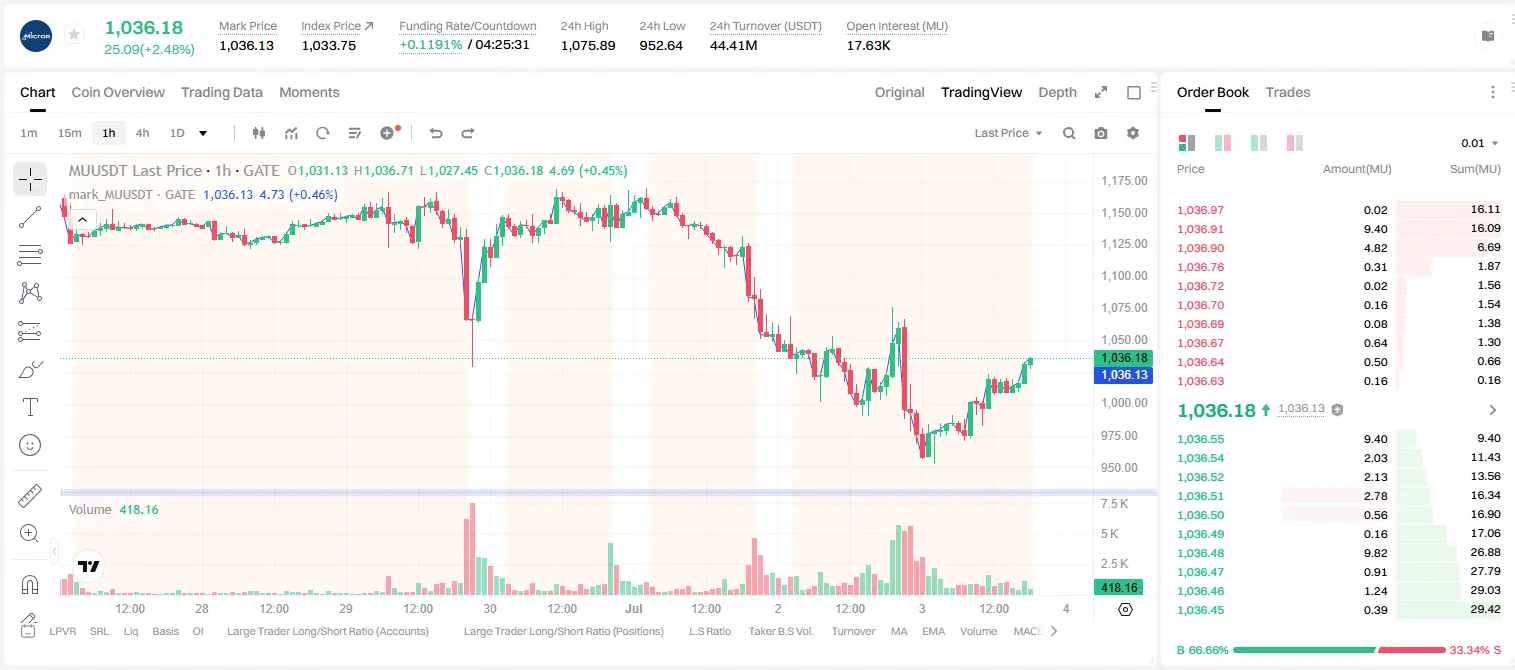Screen dimensions: 1515x670
Task: Click the buy/sell ratio bar
Action: [1339, 650]
